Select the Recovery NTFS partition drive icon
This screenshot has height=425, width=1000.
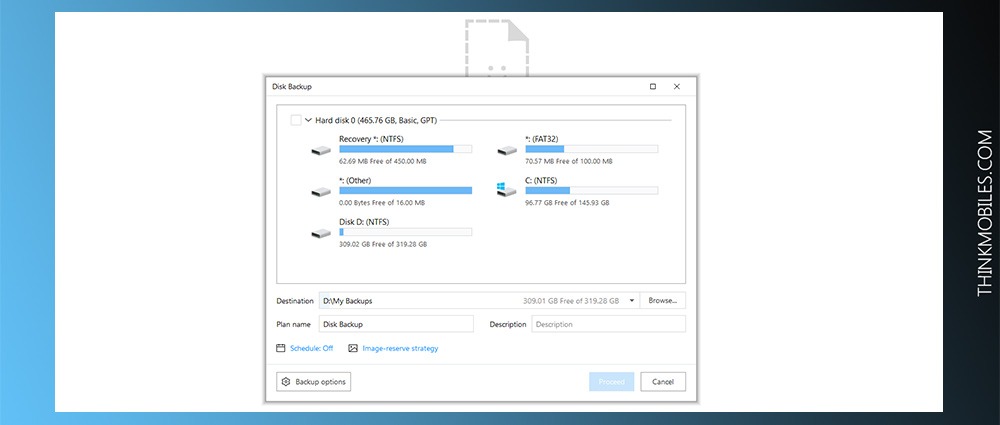click(321, 151)
